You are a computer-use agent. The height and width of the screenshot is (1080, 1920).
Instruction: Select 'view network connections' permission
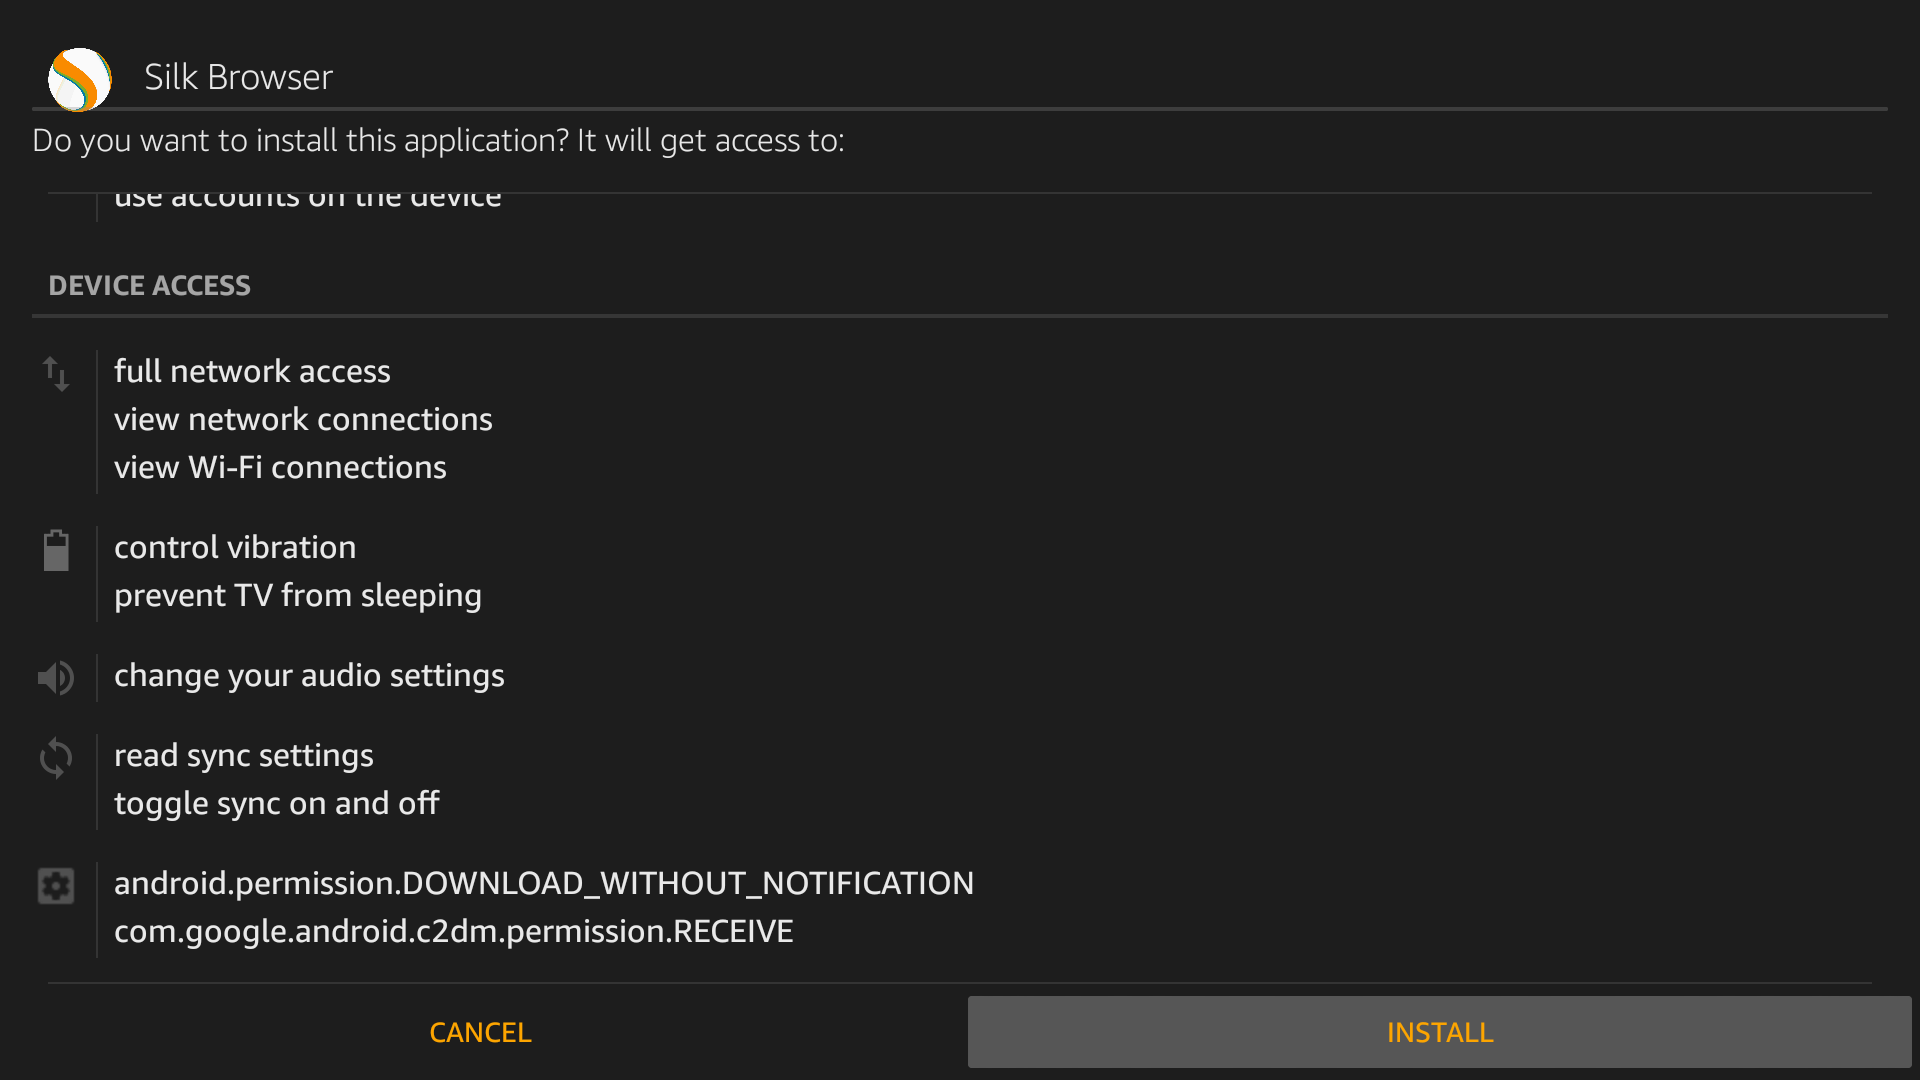coord(303,419)
